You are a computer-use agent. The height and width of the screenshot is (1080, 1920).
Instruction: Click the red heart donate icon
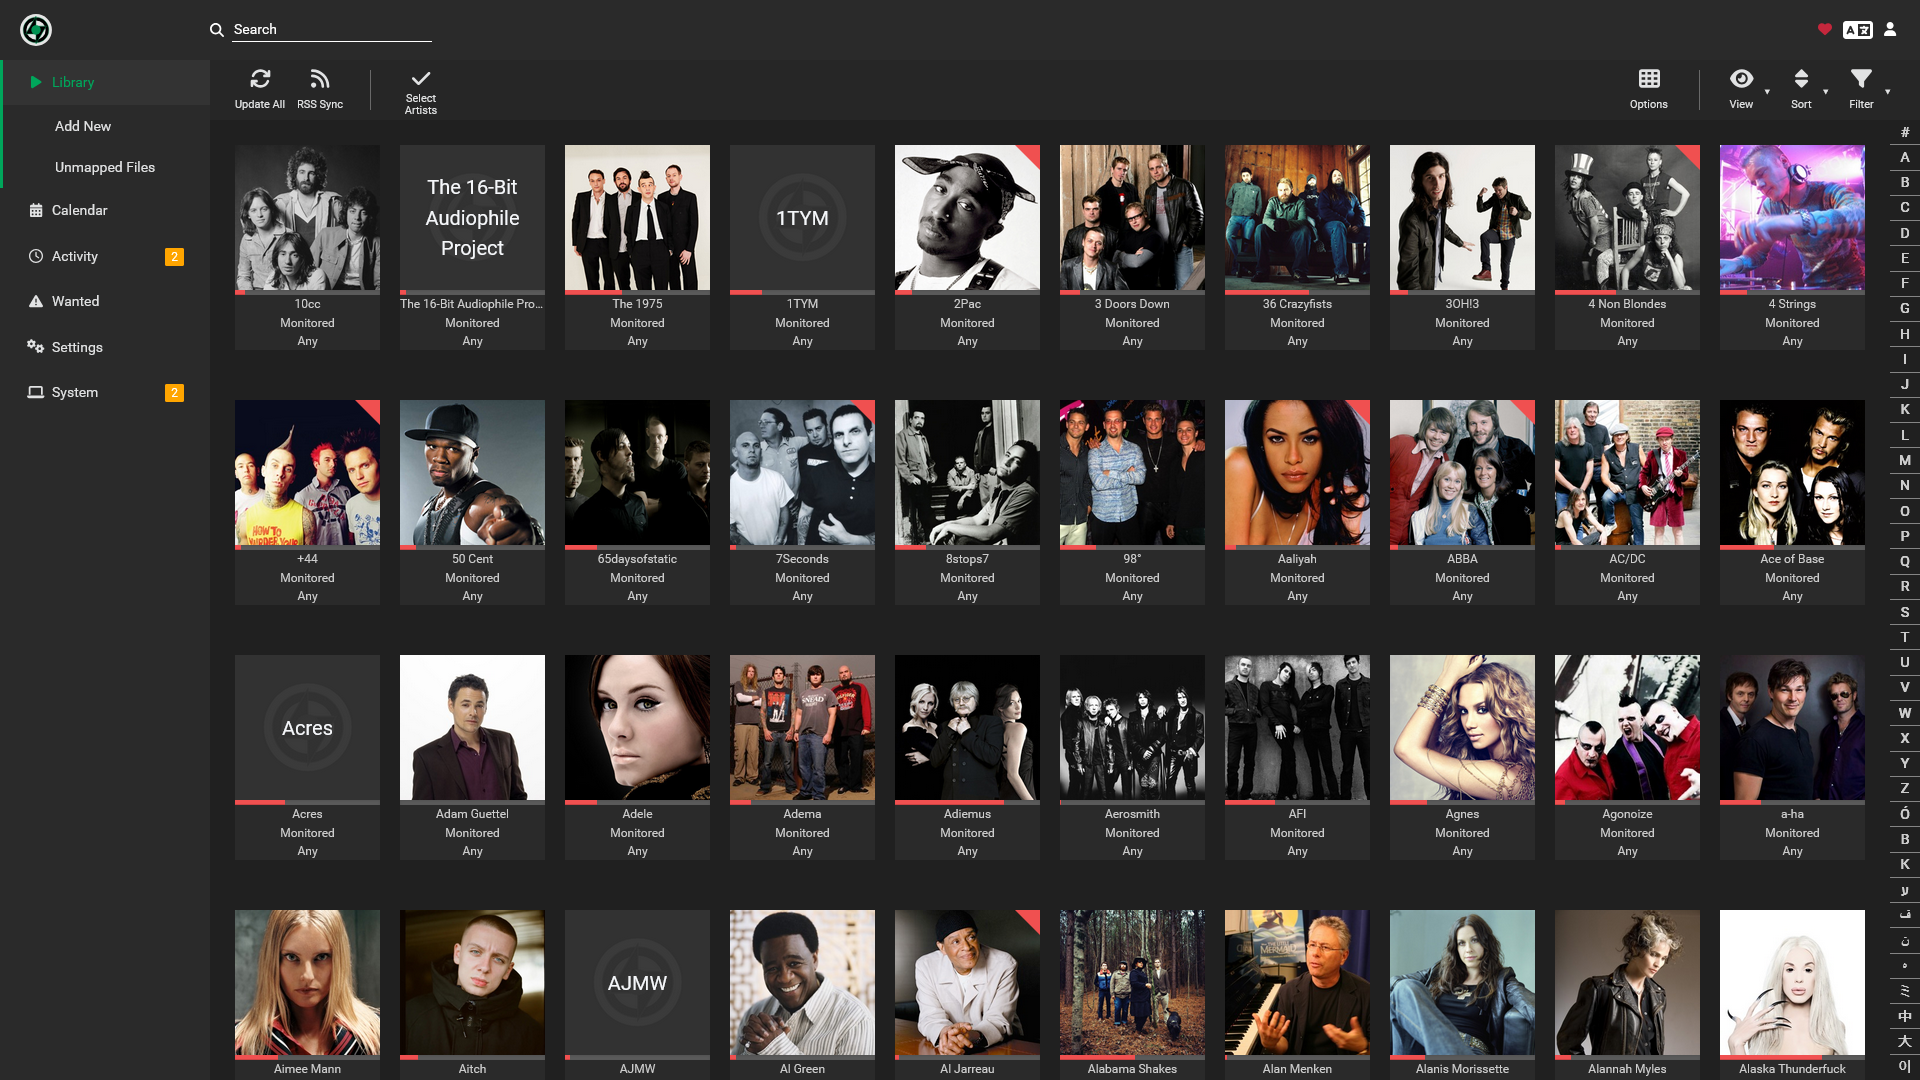[1825, 30]
